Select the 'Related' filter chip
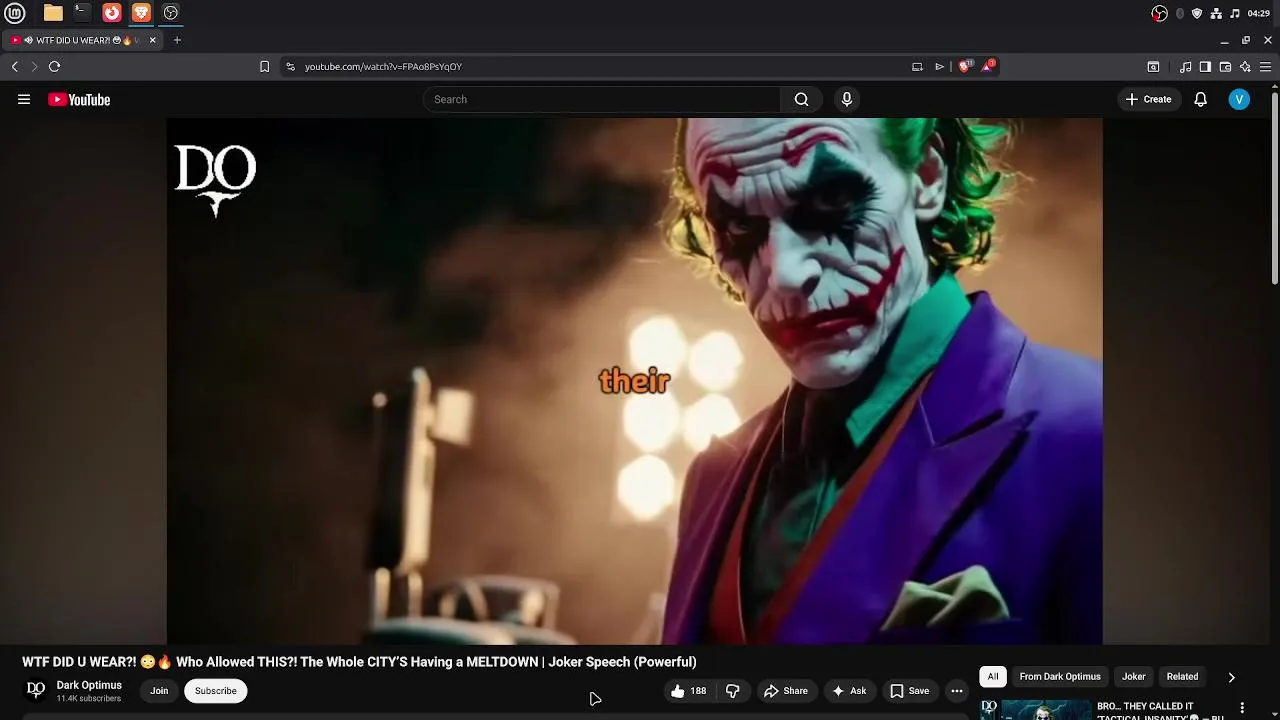This screenshot has height=720, width=1280. [1182, 677]
